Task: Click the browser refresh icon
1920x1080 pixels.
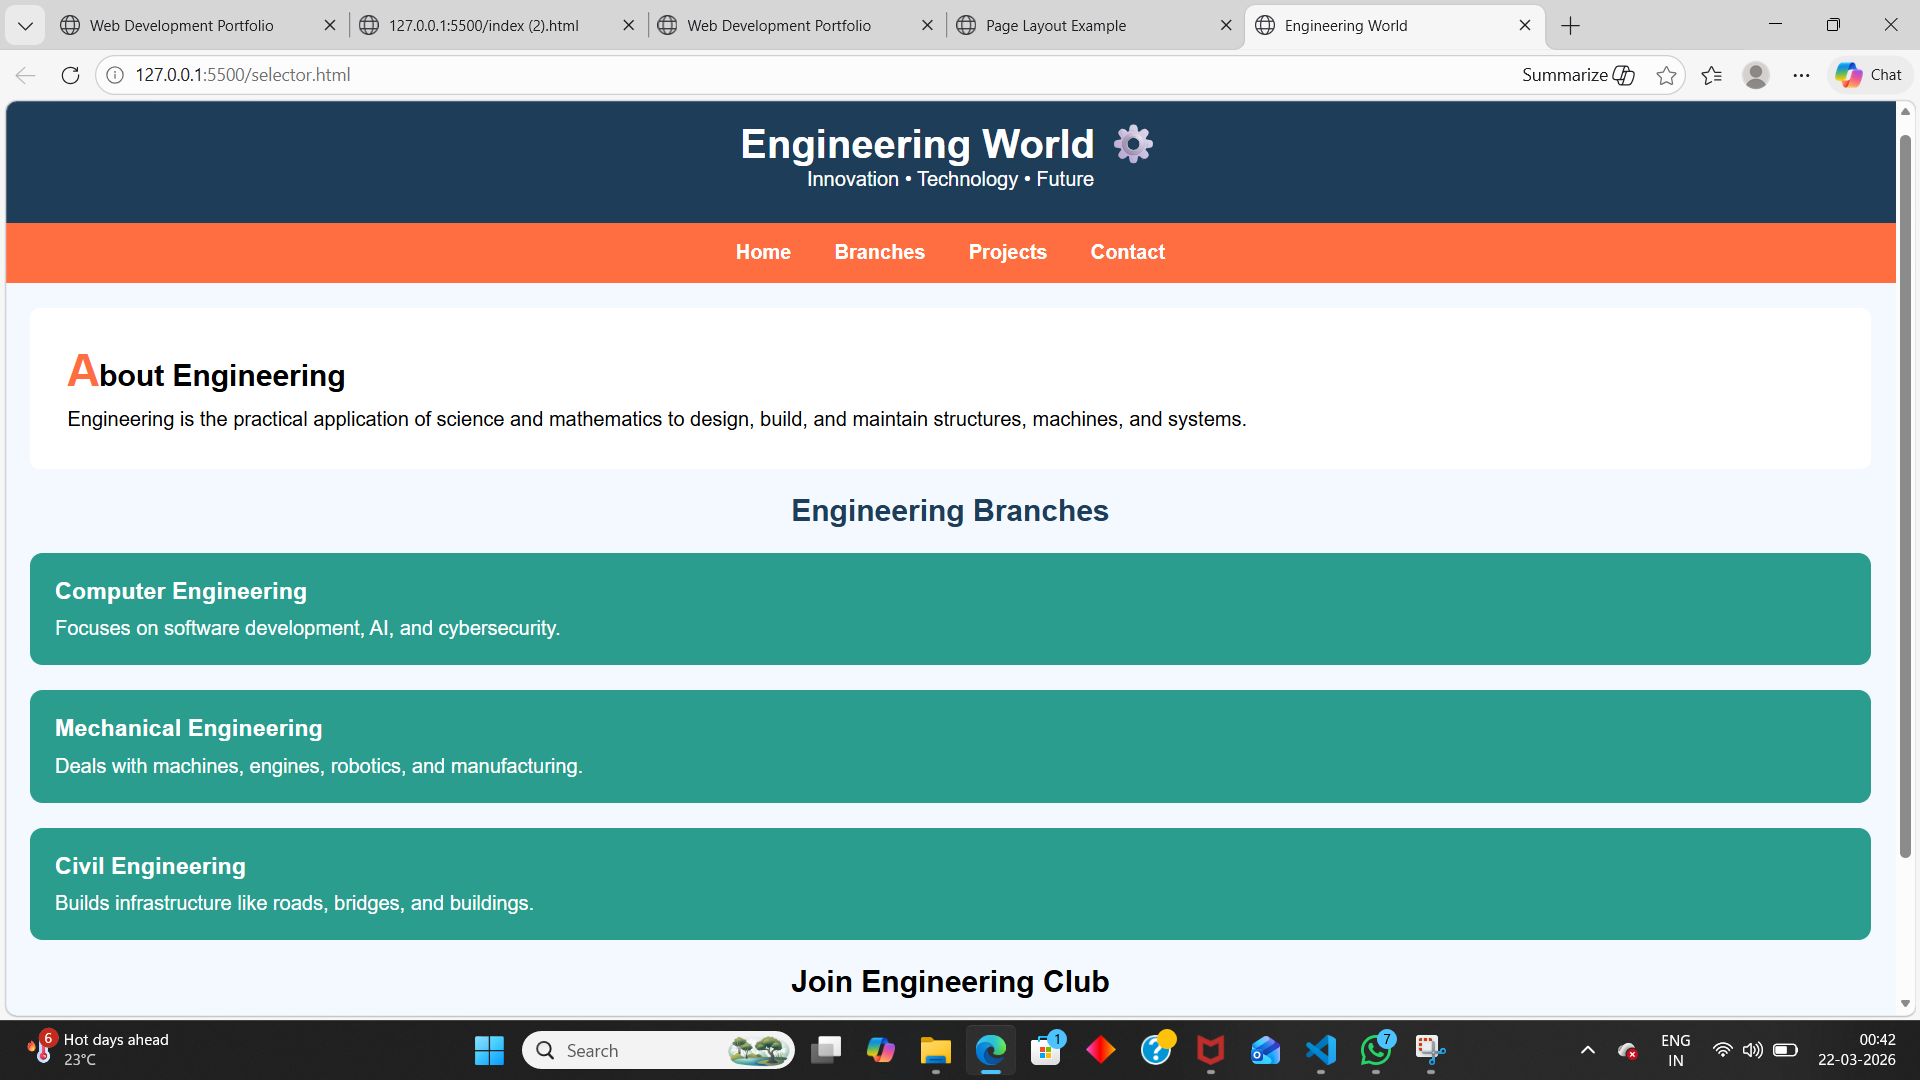Action: [70, 75]
